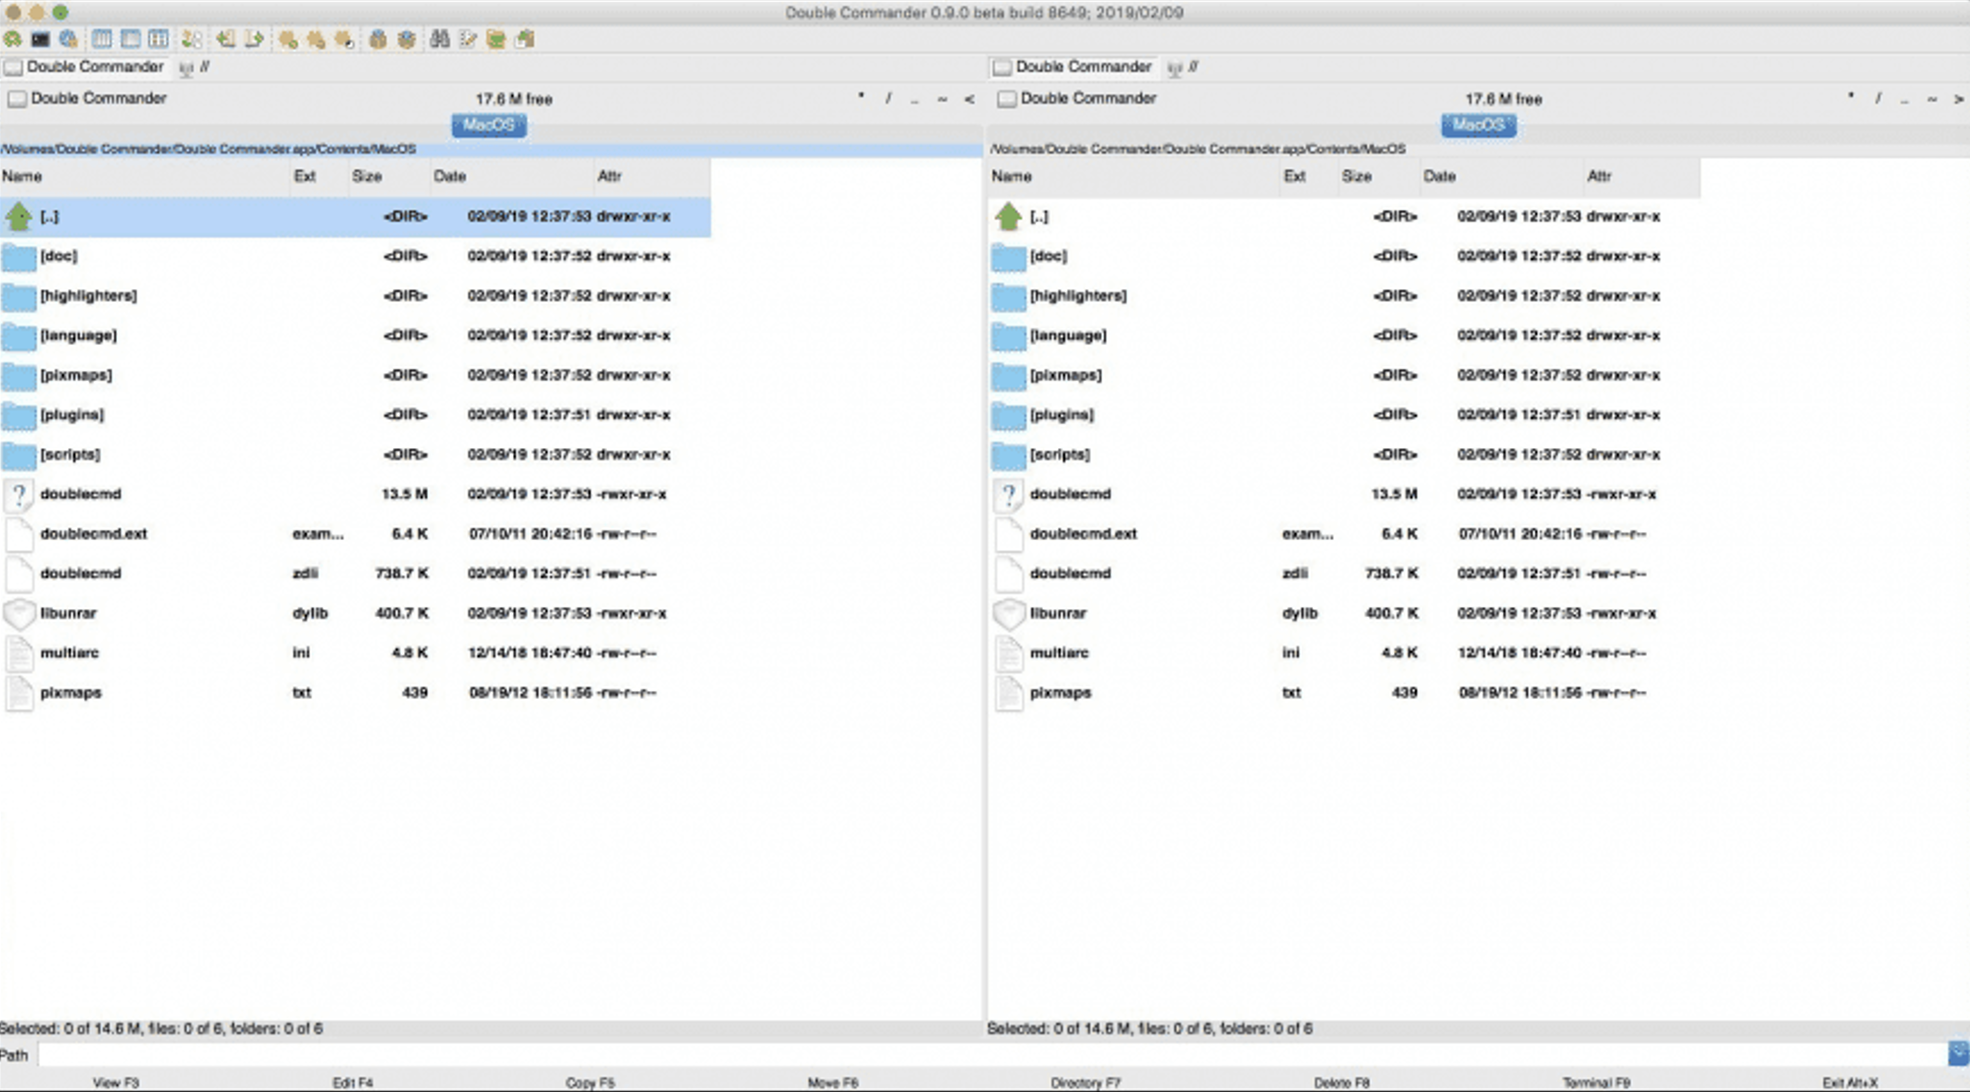The height and width of the screenshot is (1092, 1970).
Task: Open the right panel directory history arrow
Action: click(x=1957, y=99)
